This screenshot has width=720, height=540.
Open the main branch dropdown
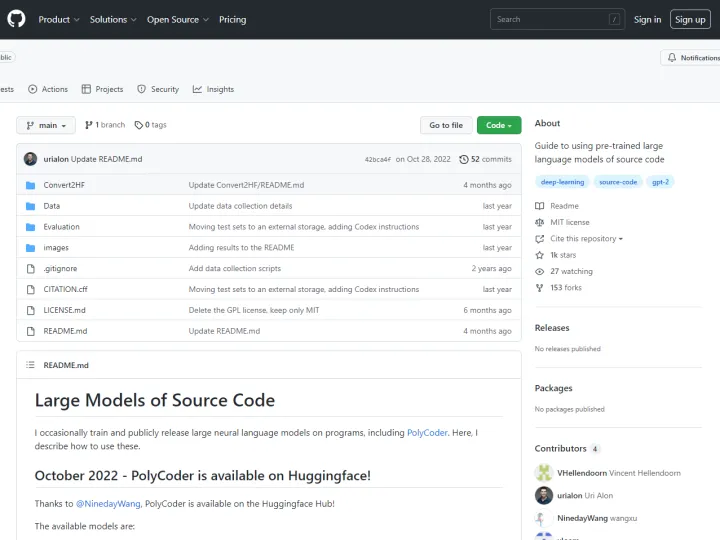46,125
